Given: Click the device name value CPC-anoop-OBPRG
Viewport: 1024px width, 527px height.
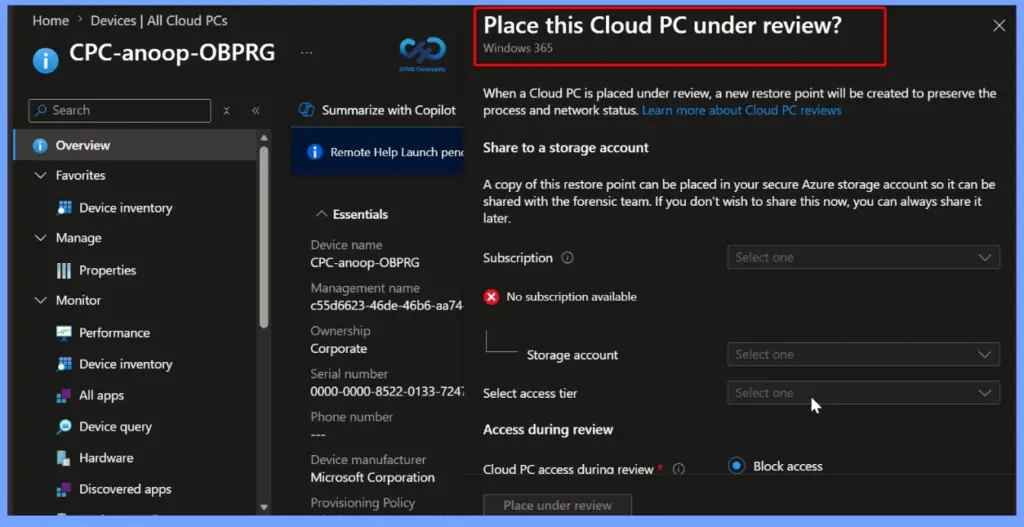Looking at the screenshot, I should click(x=365, y=263).
